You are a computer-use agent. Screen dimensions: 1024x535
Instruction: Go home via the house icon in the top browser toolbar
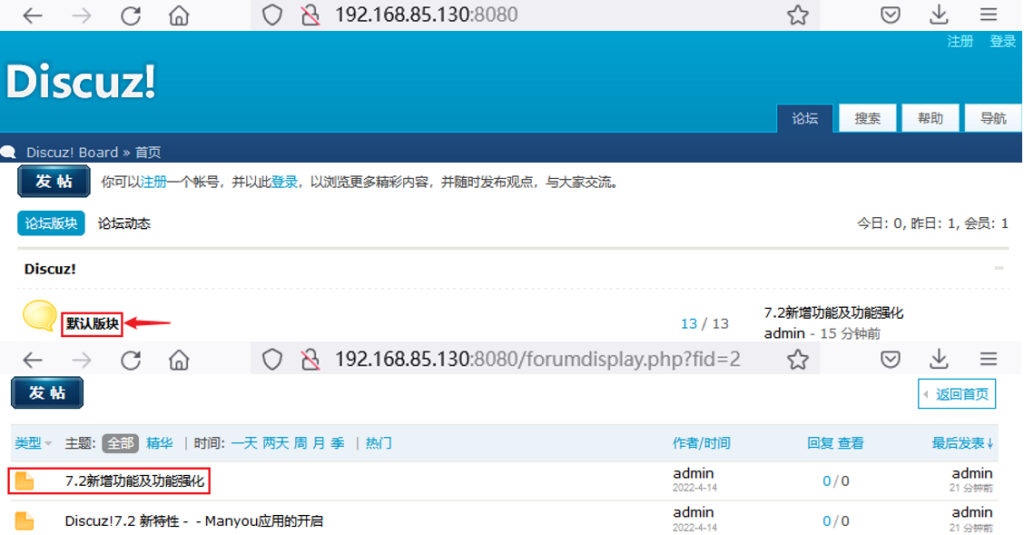click(178, 15)
